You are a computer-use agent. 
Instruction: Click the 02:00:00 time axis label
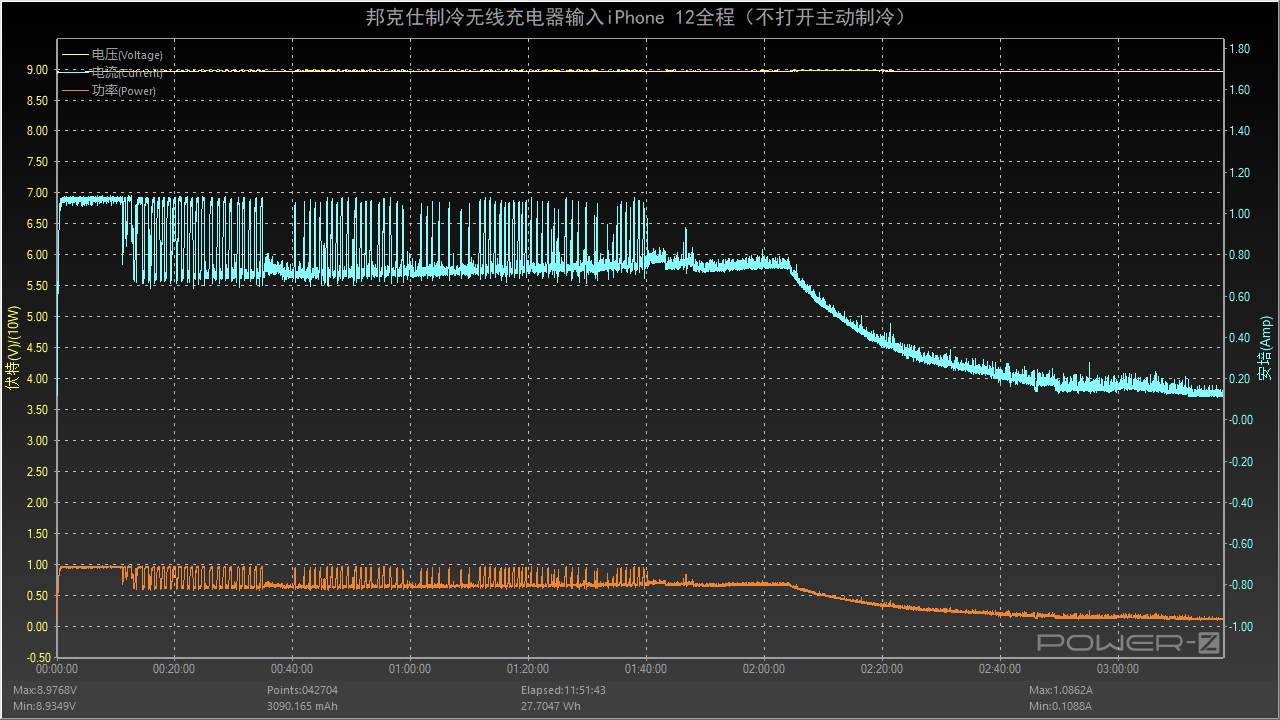point(764,669)
